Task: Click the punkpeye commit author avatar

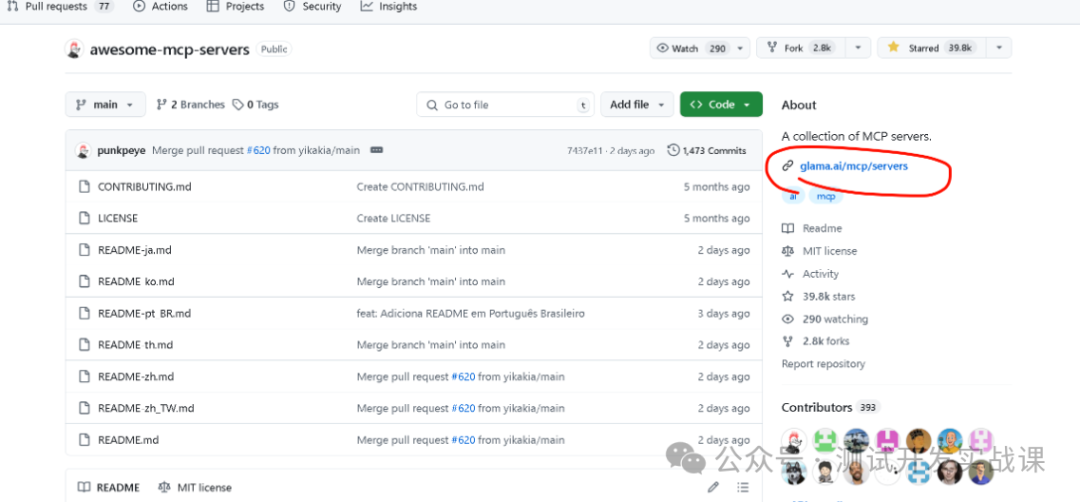Action: (83, 150)
